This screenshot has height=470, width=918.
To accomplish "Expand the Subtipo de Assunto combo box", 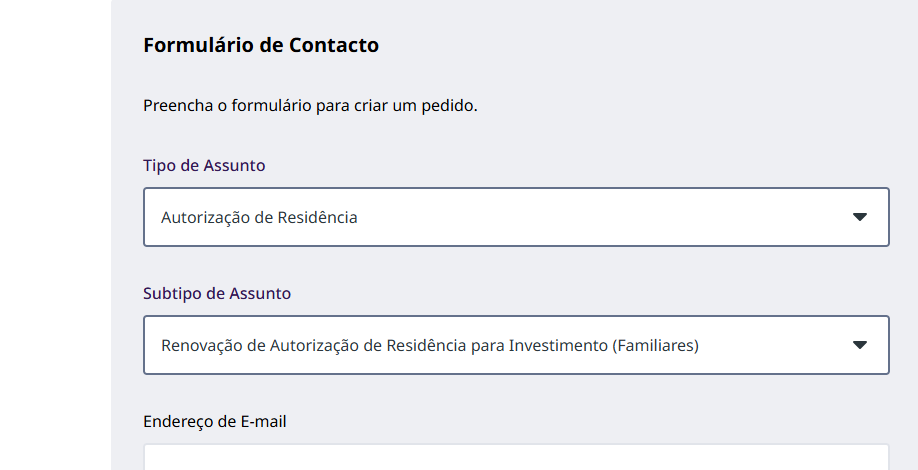I will point(516,345).
